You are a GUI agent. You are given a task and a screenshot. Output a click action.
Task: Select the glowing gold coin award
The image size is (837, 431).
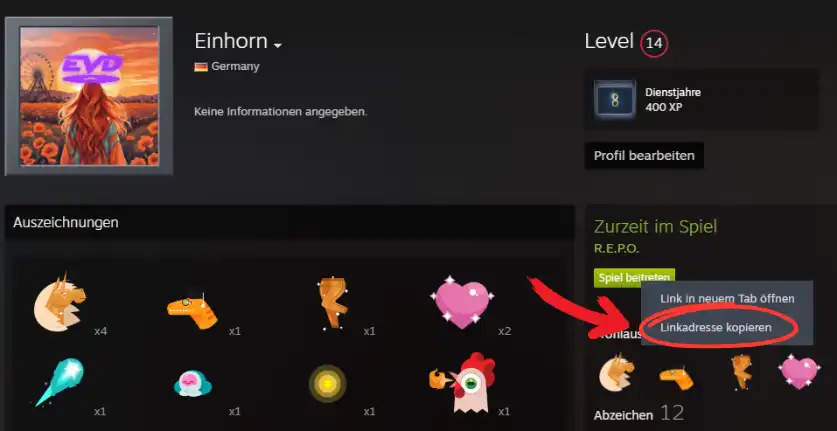coord(327,383)
